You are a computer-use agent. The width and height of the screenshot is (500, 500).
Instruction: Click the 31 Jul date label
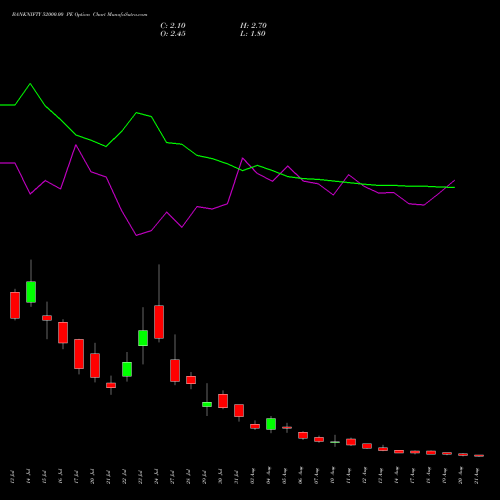coord(237,477)
